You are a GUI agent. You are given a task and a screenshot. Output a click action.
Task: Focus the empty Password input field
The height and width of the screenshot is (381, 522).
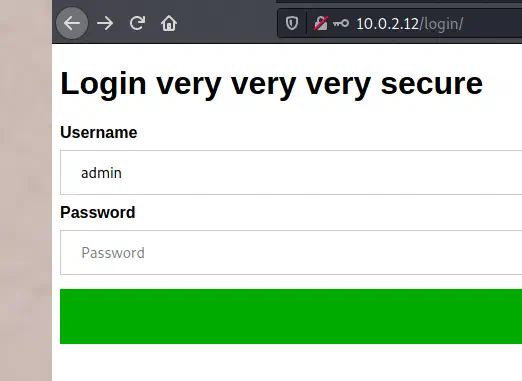coord(291,252)
